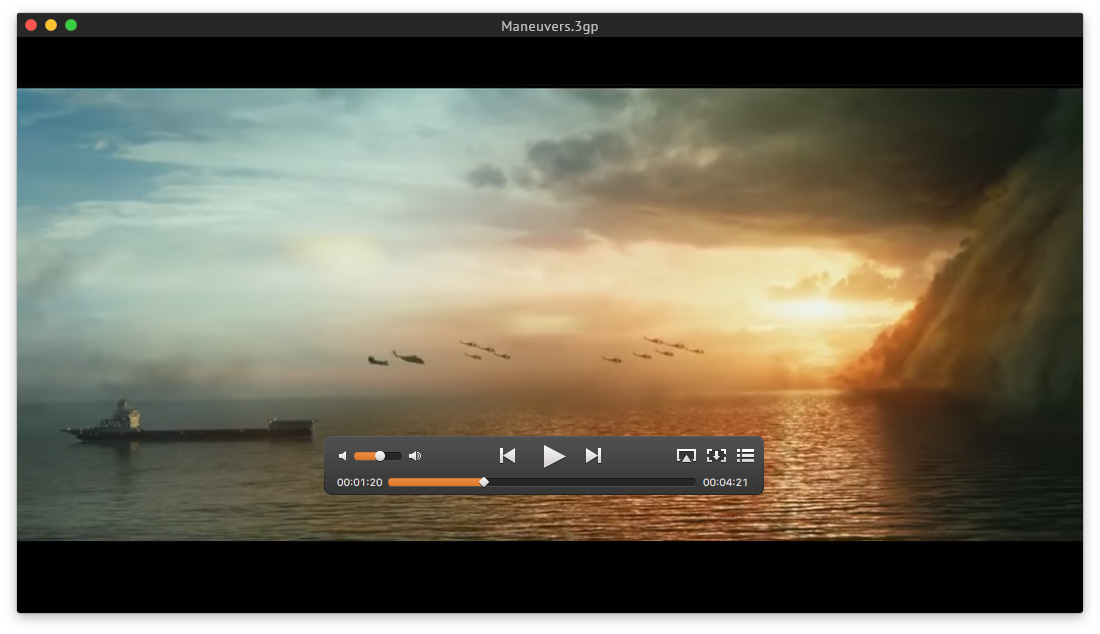The height and width of the screenshot is (634, 1100).
Task: Start playback with the Play button
Action: pyautogui.click(x=554, y=457)
